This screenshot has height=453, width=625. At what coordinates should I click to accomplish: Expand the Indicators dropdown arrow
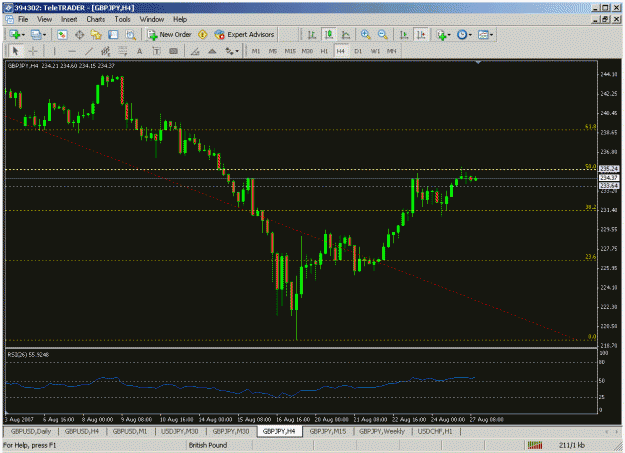[449, 35]
